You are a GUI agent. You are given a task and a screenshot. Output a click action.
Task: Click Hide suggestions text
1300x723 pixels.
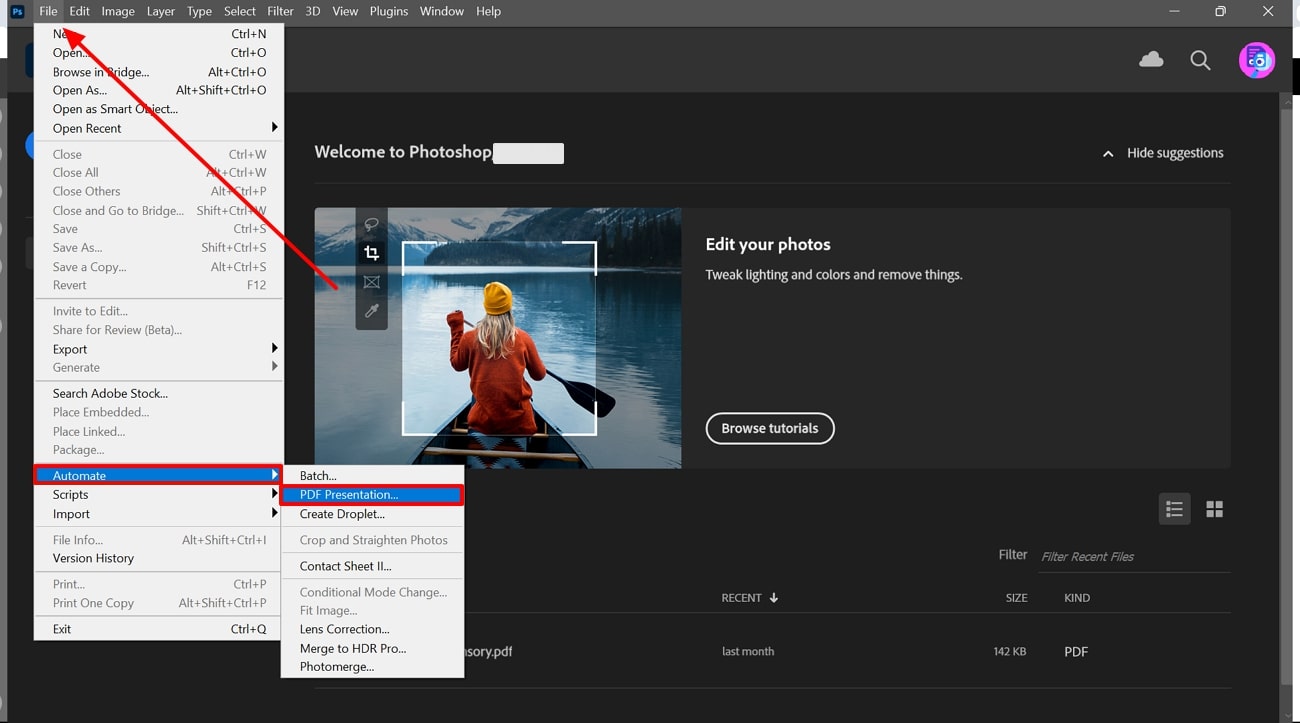pos(1175,153)
